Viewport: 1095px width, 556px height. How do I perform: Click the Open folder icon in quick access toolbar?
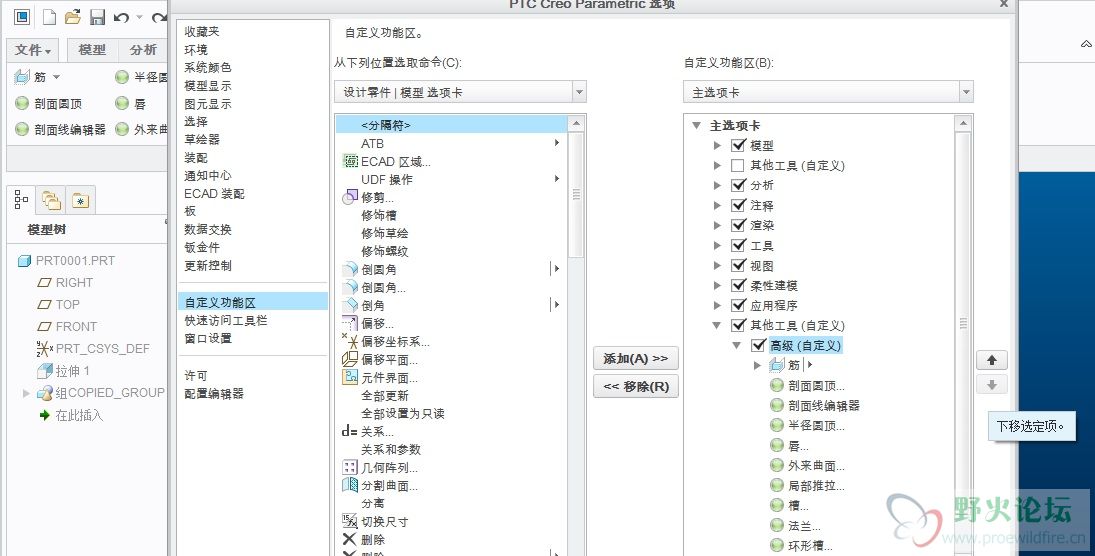[x=73, y=17]
